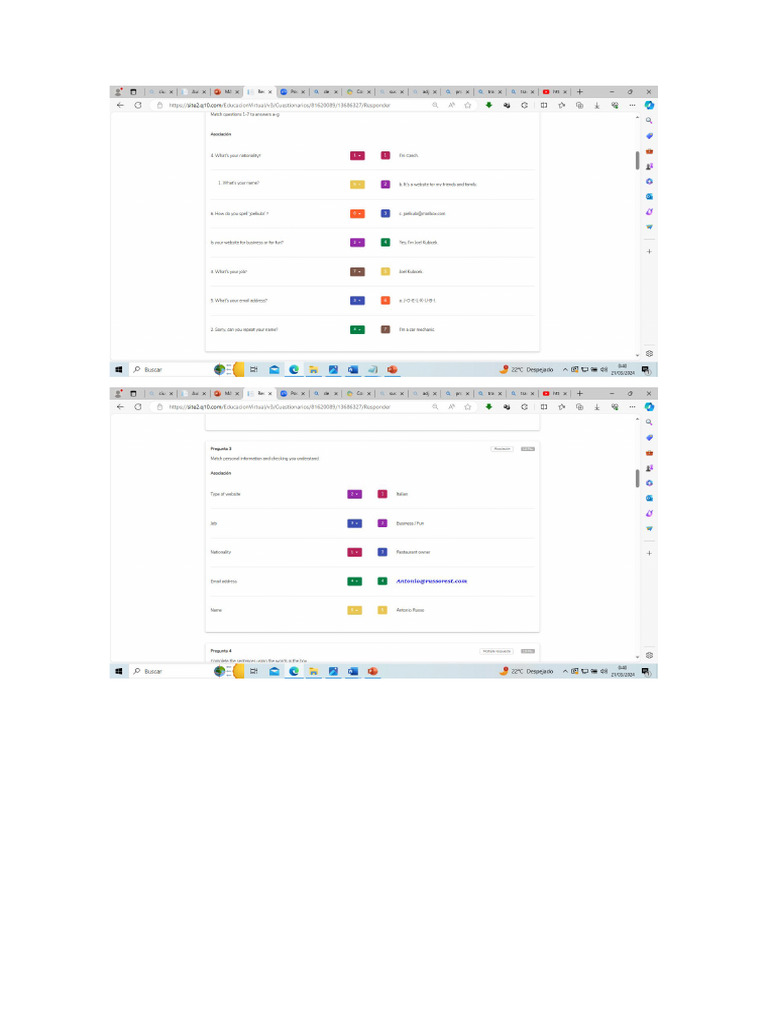
Task: Click sidebar plus icon in the "What's your job?" window
Action: [x=649, y=251]
